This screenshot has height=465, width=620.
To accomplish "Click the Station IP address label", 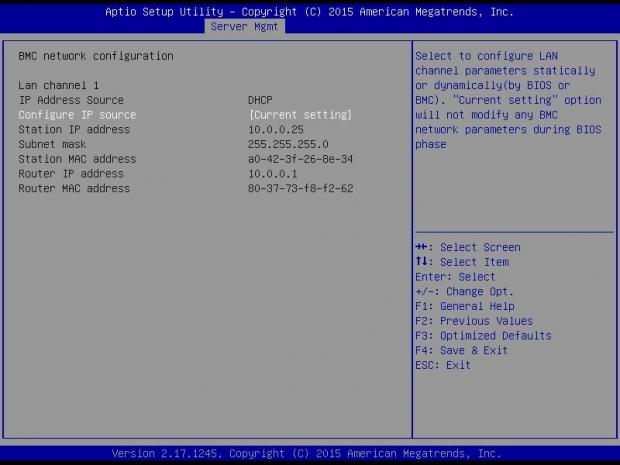I will (74, 129).
